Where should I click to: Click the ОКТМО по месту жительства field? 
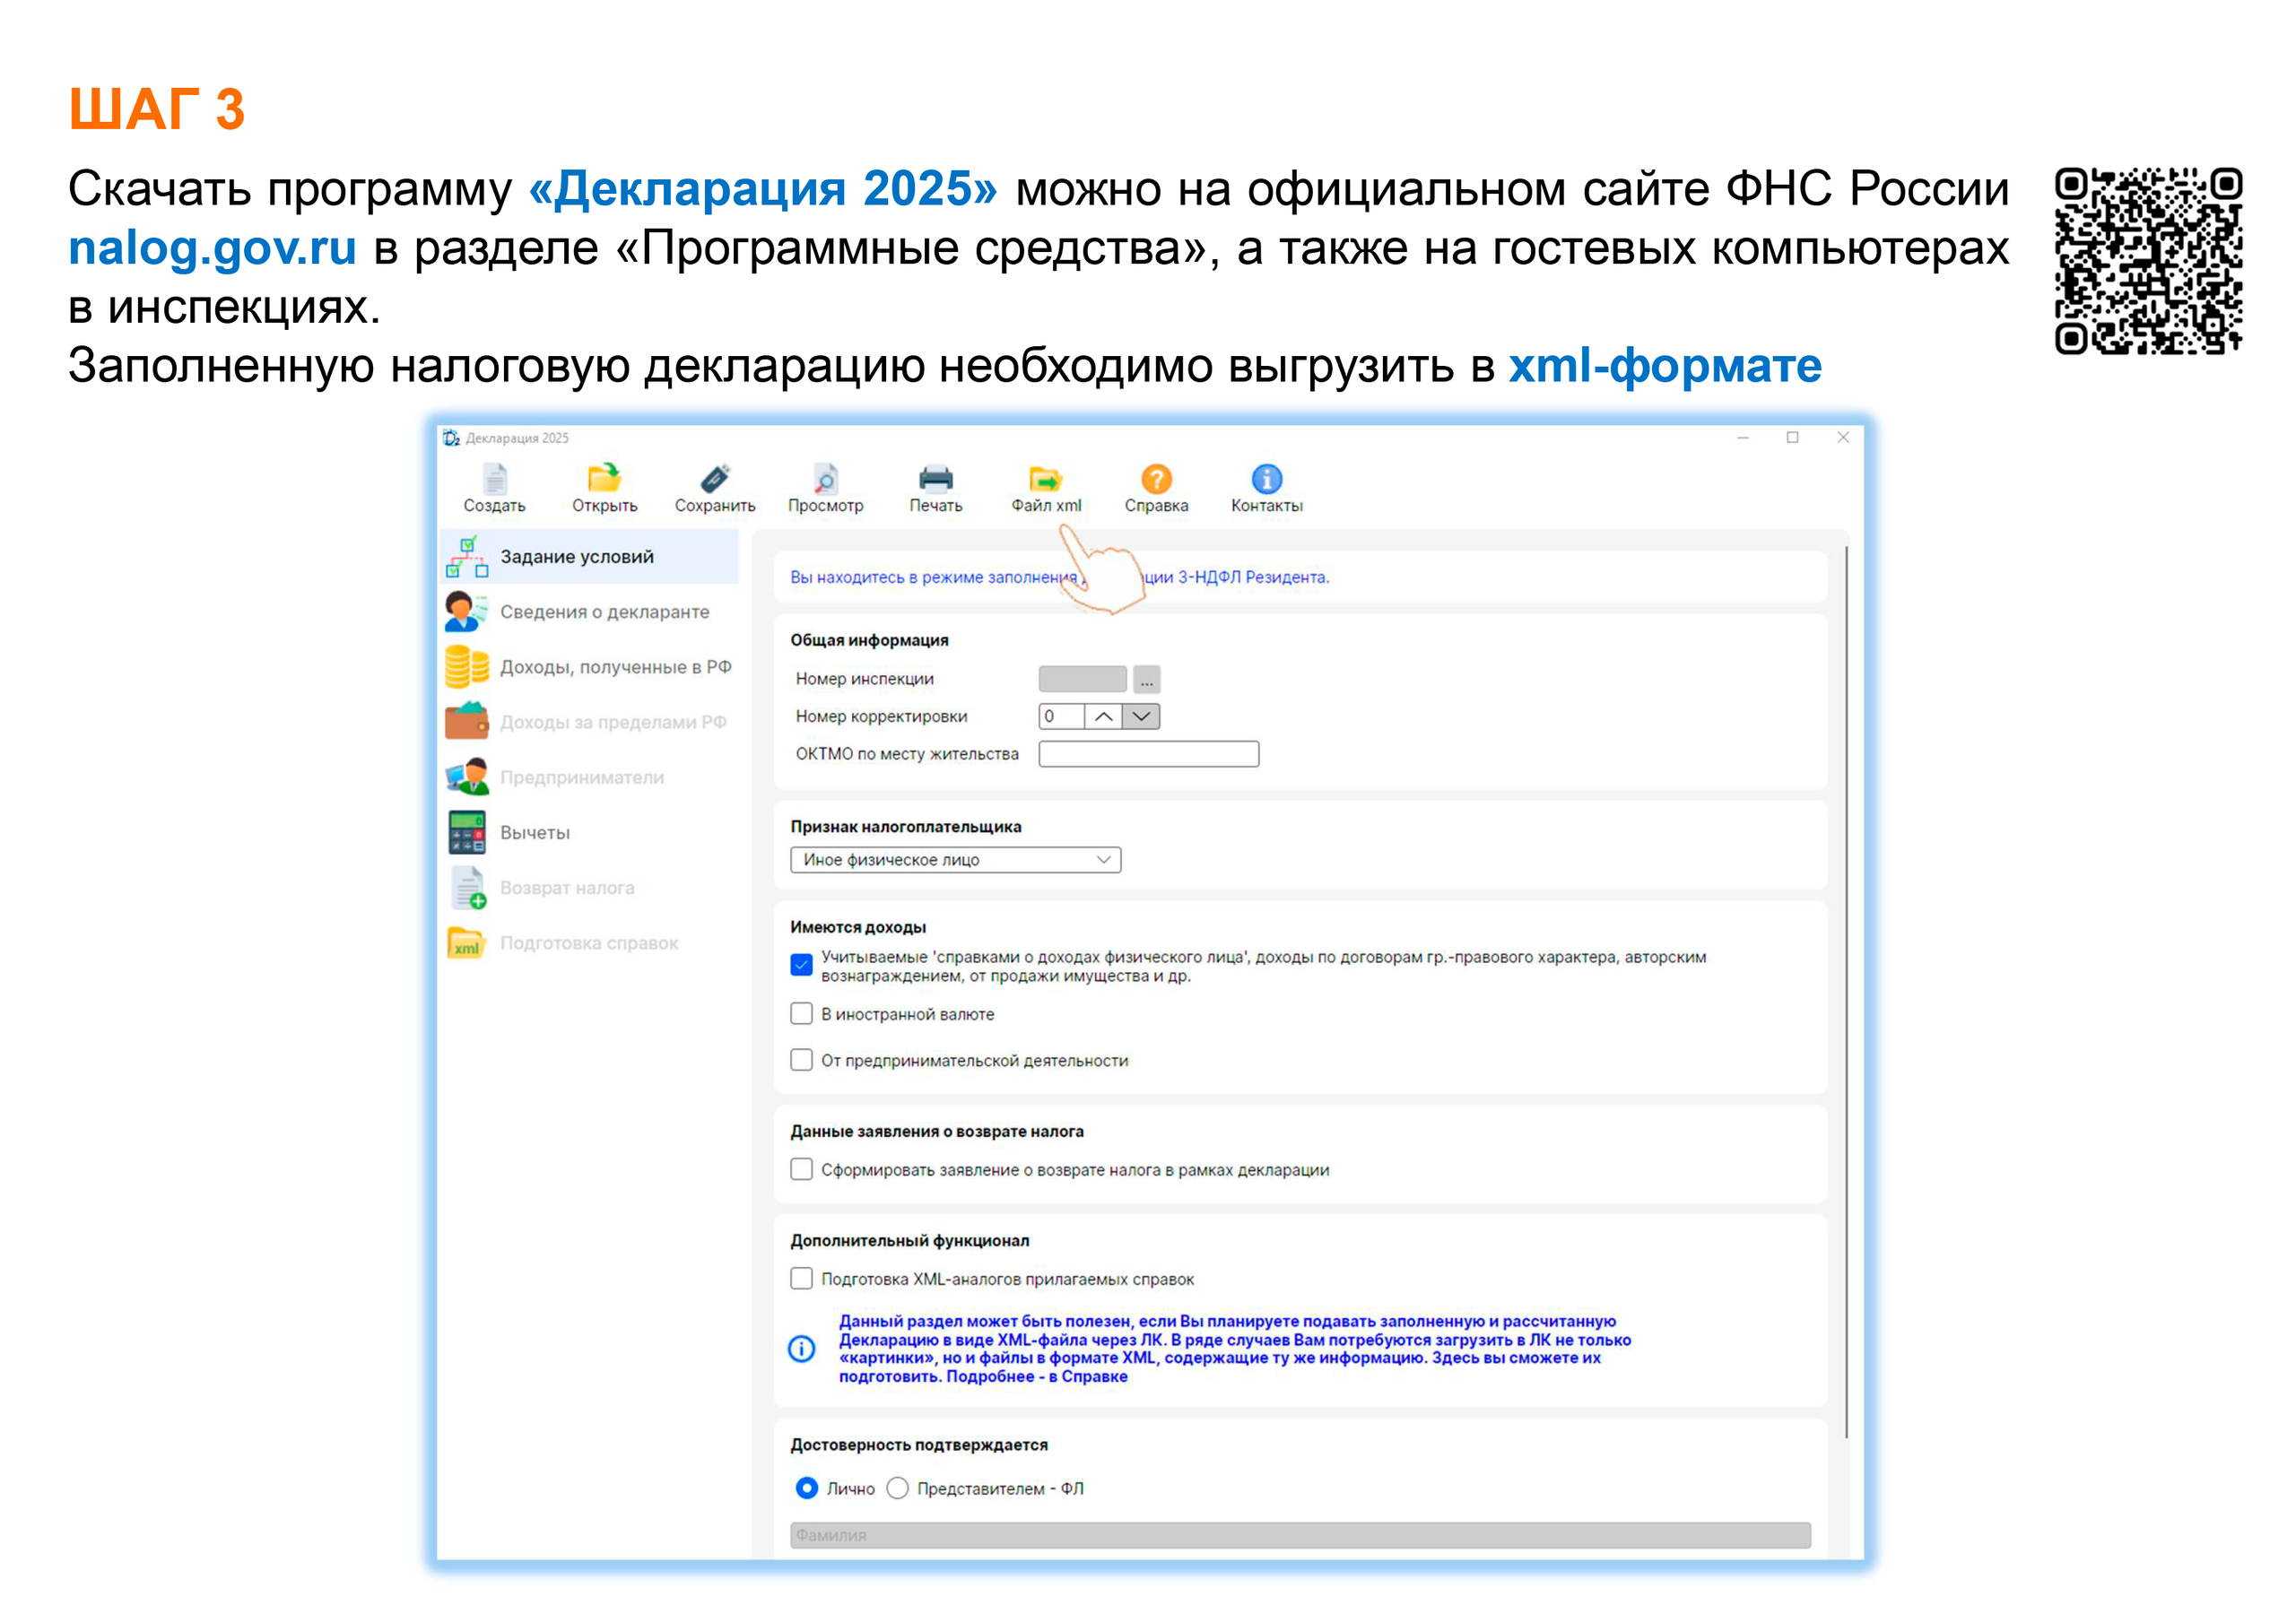point(1148,753)
